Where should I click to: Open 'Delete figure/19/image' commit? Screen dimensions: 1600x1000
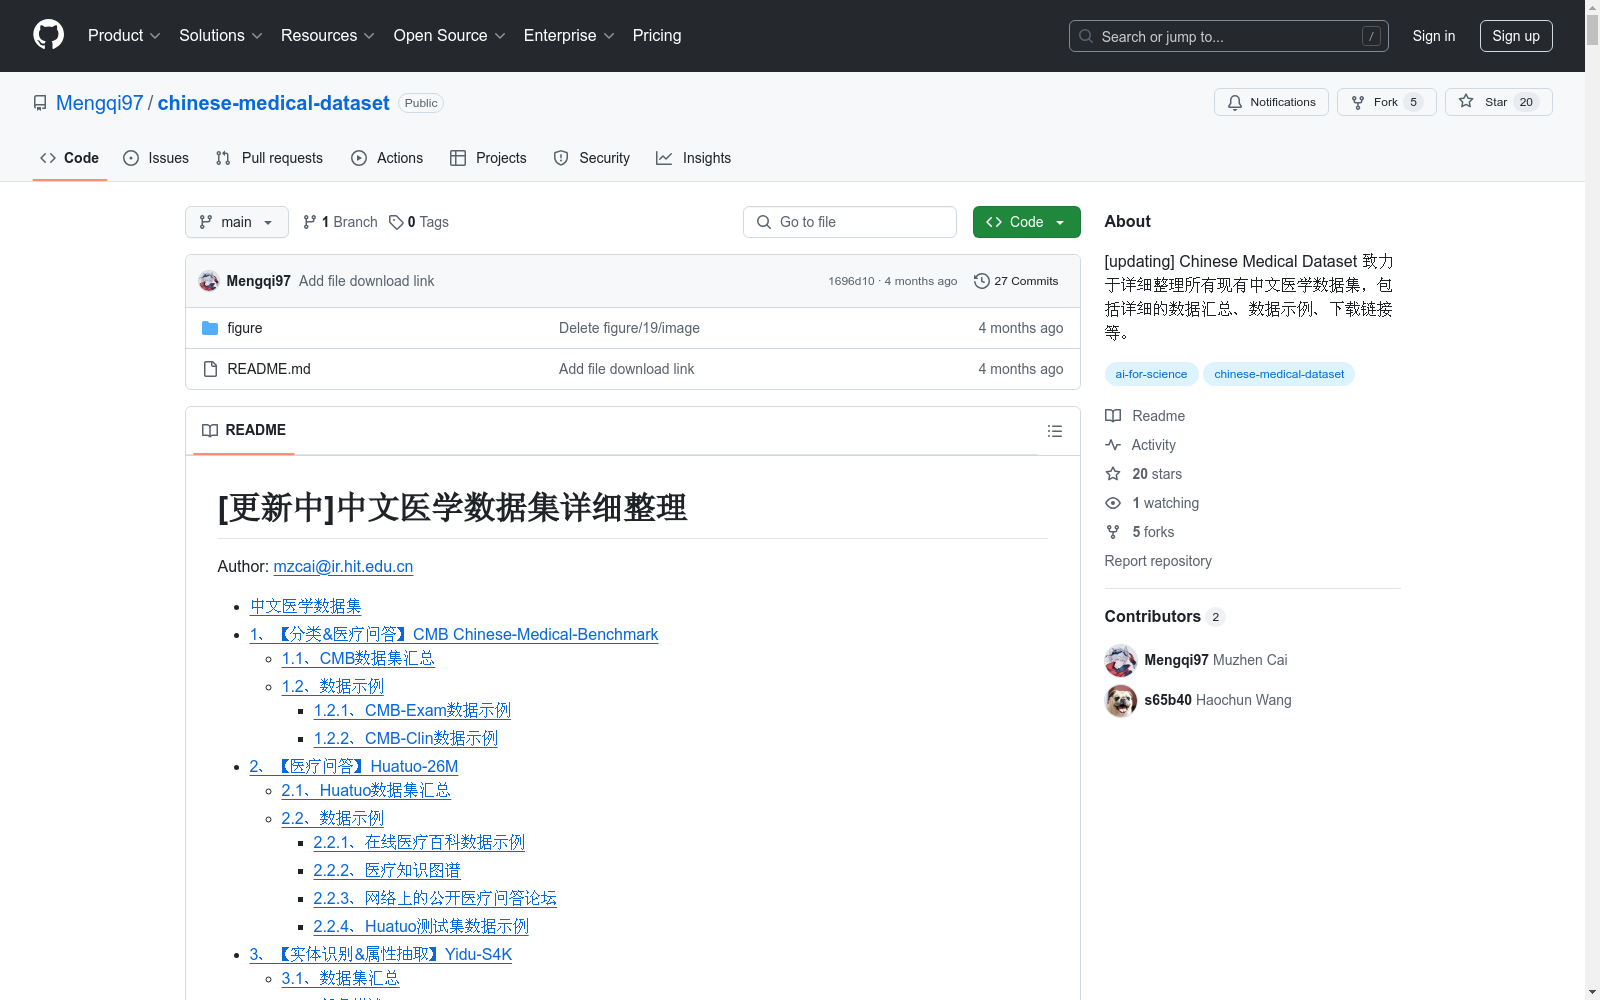629,328
